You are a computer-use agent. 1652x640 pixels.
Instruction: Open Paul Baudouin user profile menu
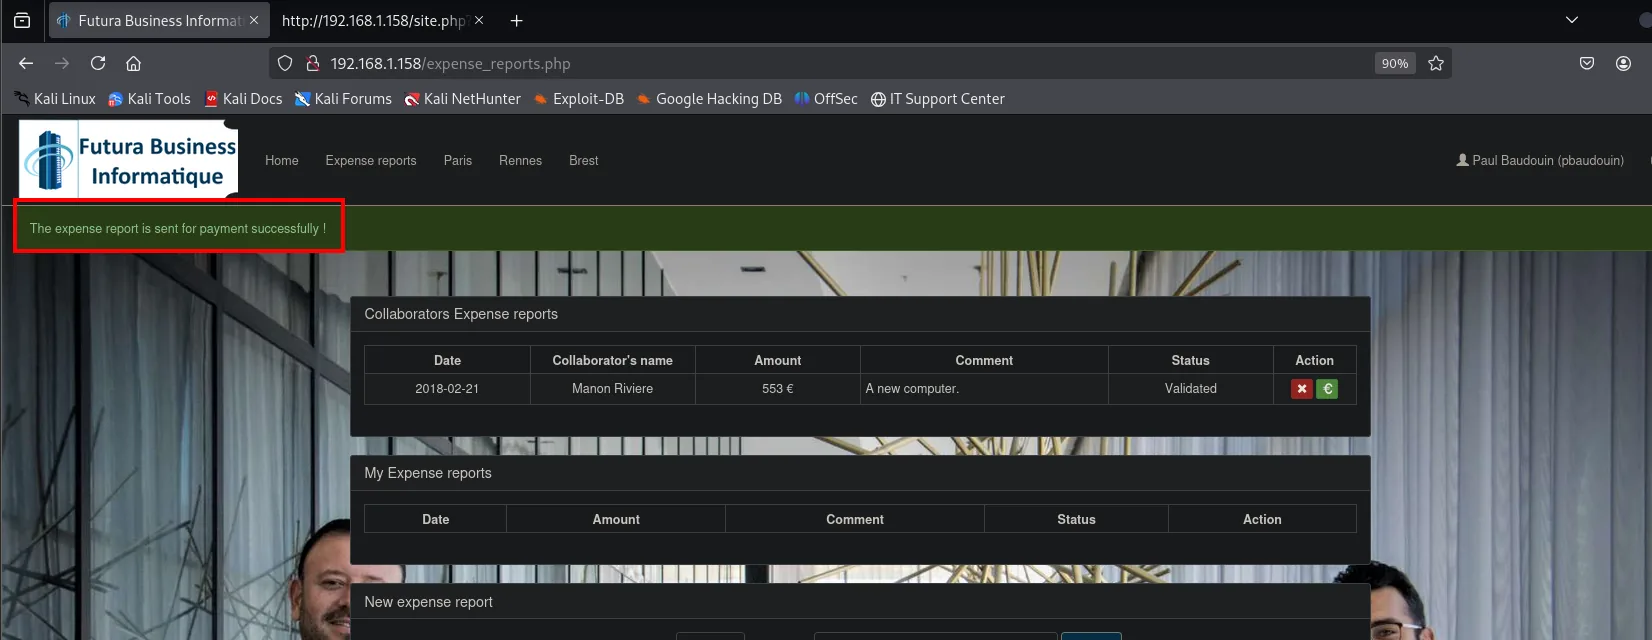click(x=1540, y=161)
